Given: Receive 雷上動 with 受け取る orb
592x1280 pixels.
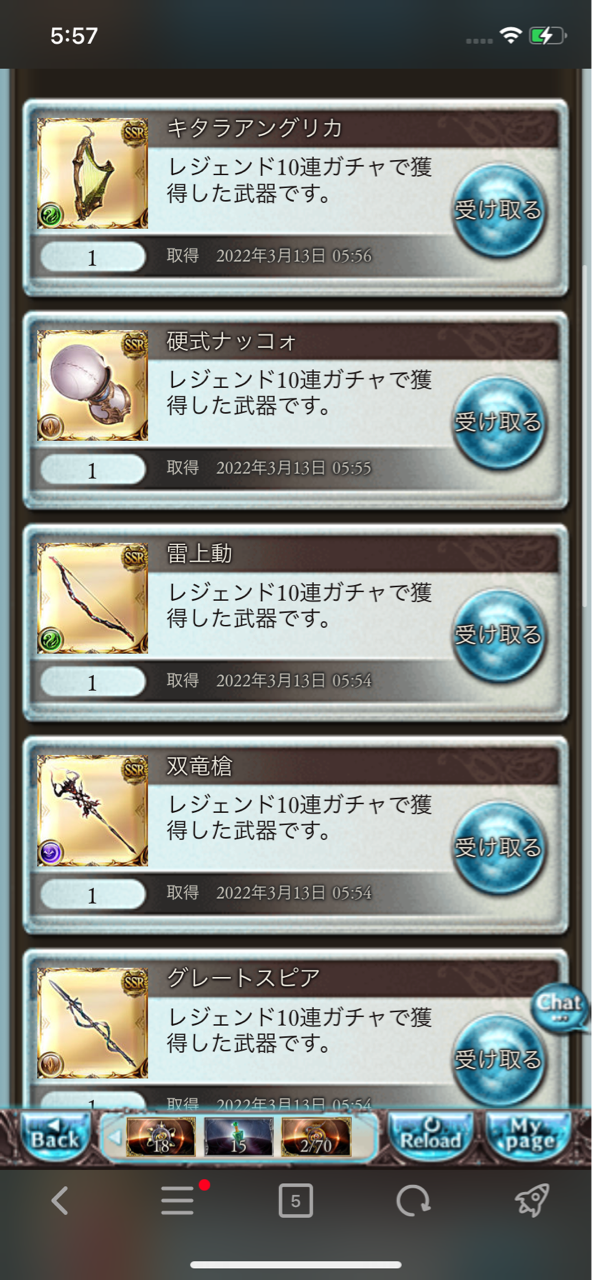Looking at the screenshot, I should pos(498,635).
